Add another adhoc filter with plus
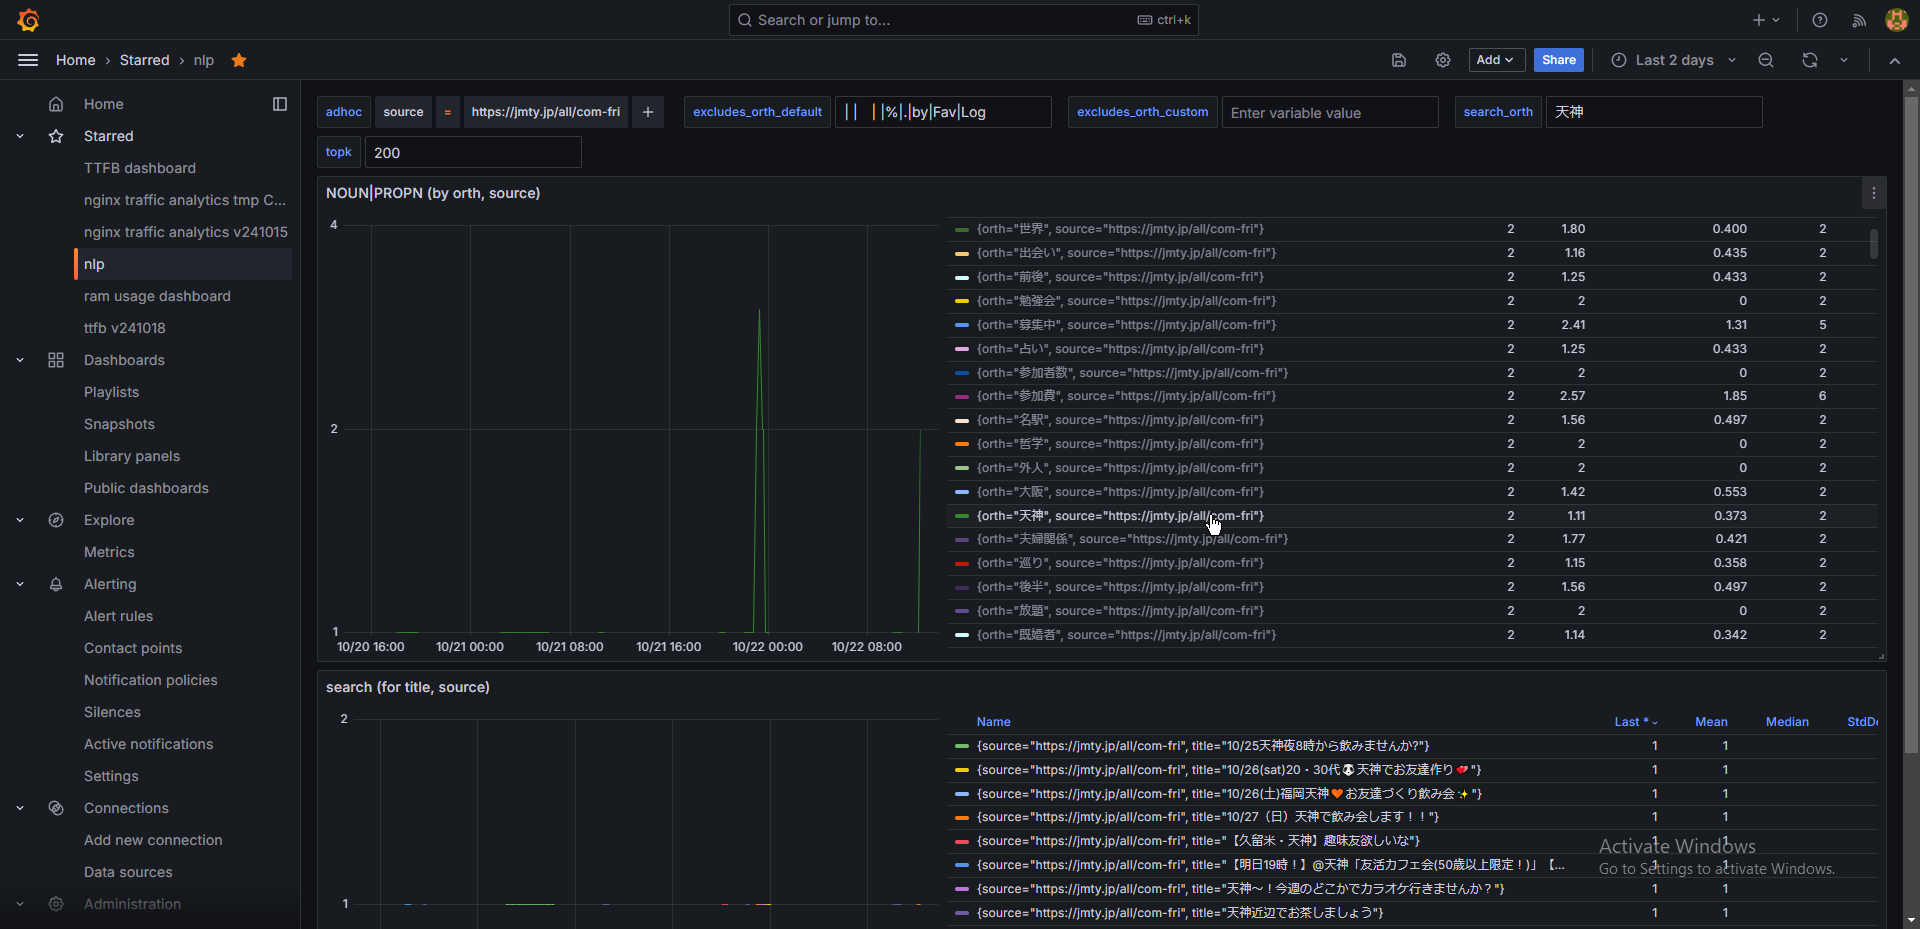The image size is (1920, 929). 648,112
